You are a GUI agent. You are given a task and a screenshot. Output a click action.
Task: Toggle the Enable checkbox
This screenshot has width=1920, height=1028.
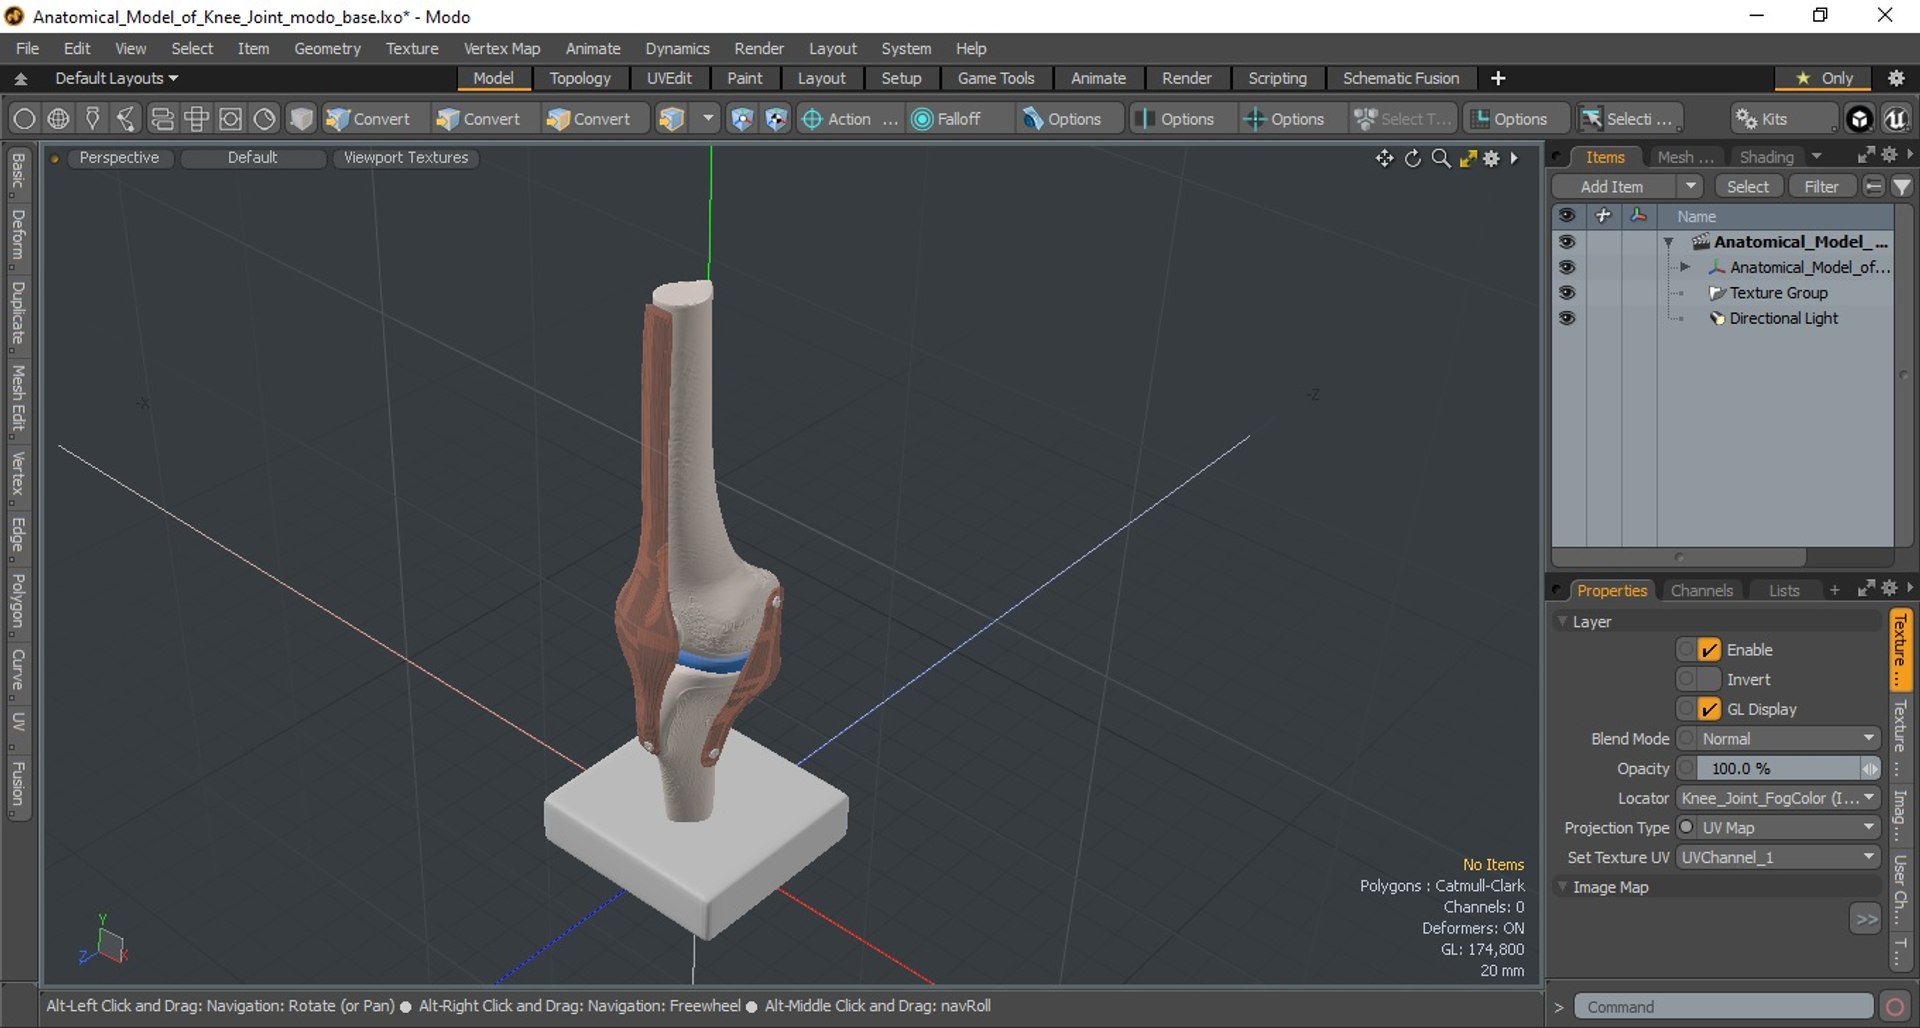tap(1709, 650)
